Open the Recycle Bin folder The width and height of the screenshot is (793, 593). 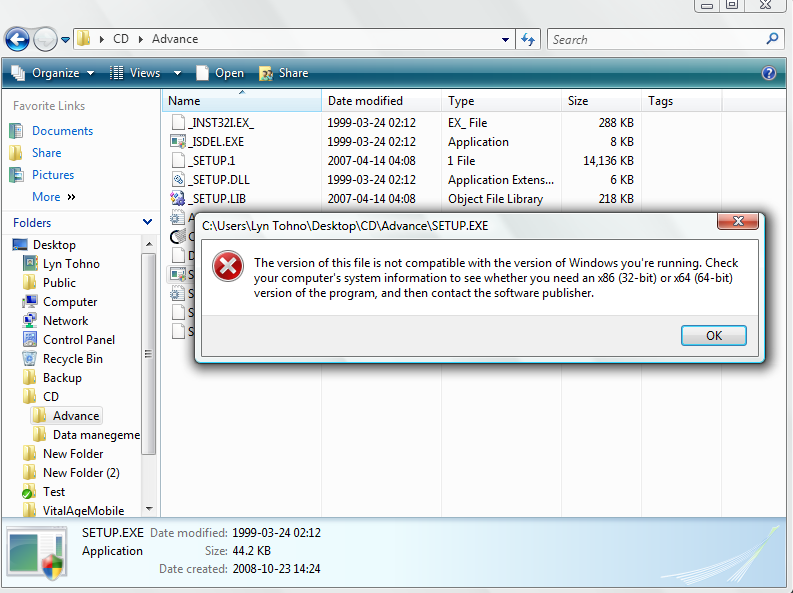click(72, 359)
